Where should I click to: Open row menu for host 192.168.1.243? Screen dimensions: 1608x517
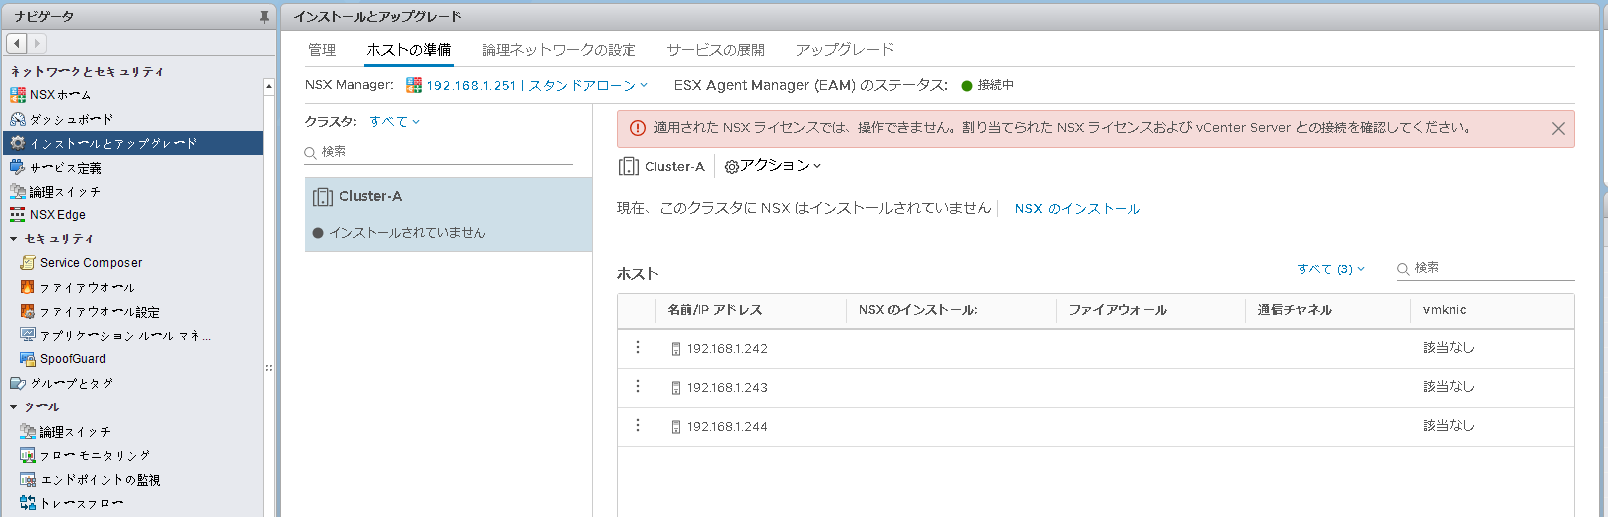tap(638, 387)
